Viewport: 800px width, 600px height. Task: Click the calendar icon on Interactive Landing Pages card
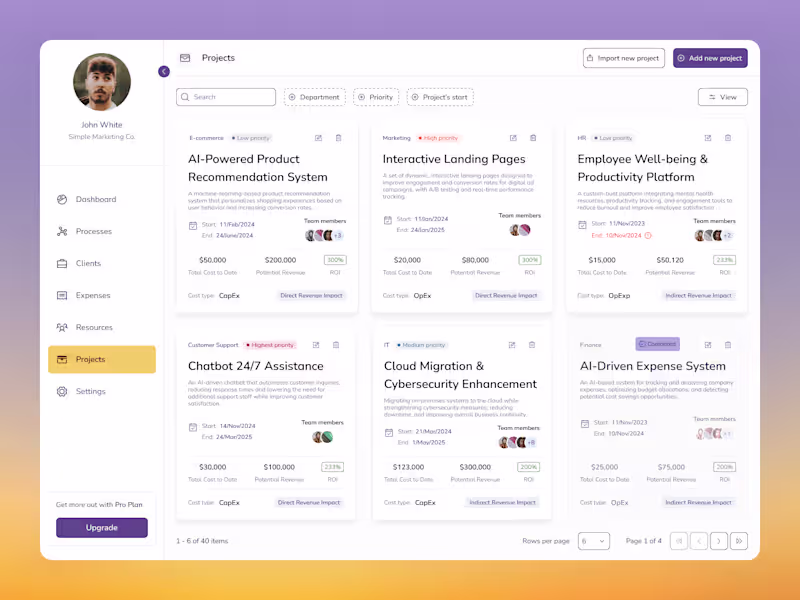[388, 220]
